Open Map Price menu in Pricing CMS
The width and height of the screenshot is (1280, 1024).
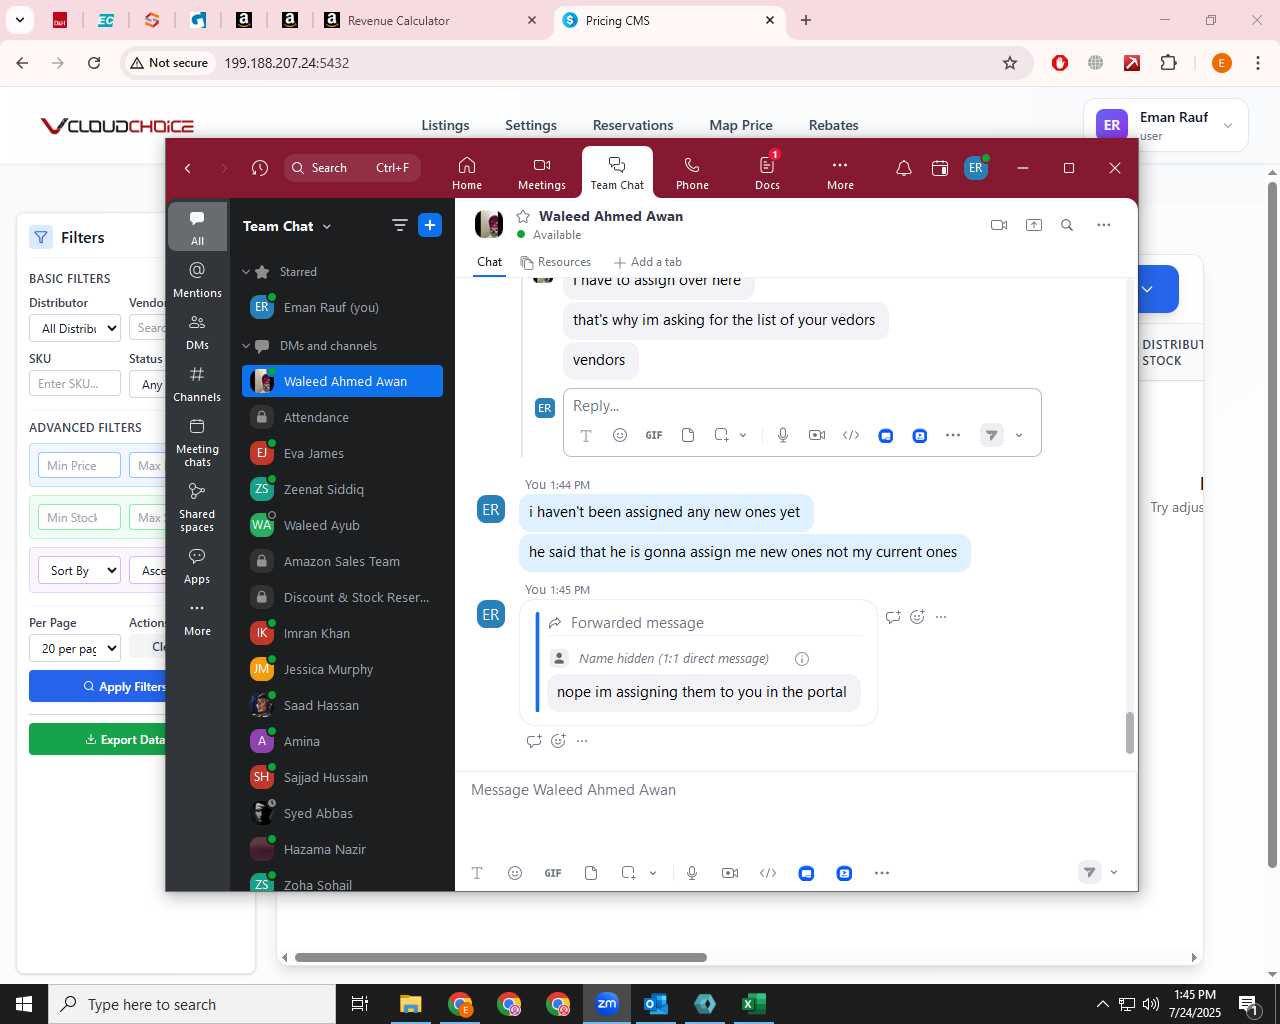pos(741,125)
